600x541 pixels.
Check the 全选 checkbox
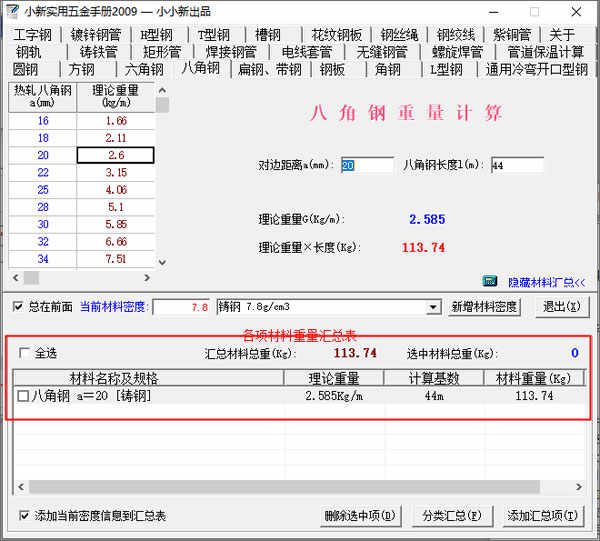coord(24,353)
